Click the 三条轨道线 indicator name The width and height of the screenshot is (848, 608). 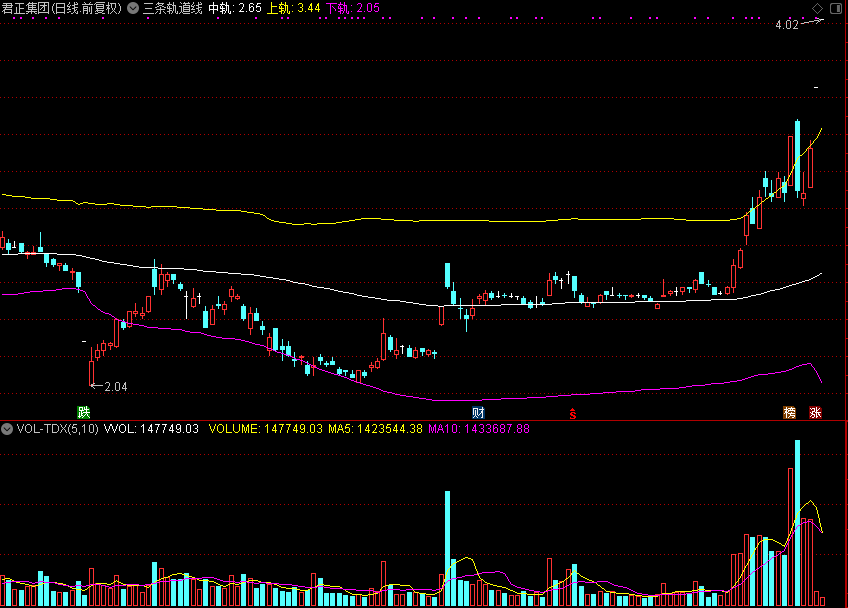pyautogui.click(x=173, y=8)
